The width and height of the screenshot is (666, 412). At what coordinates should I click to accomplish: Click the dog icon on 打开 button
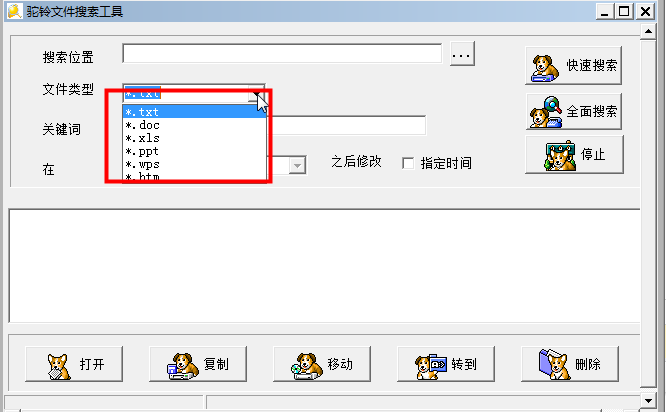59,367
